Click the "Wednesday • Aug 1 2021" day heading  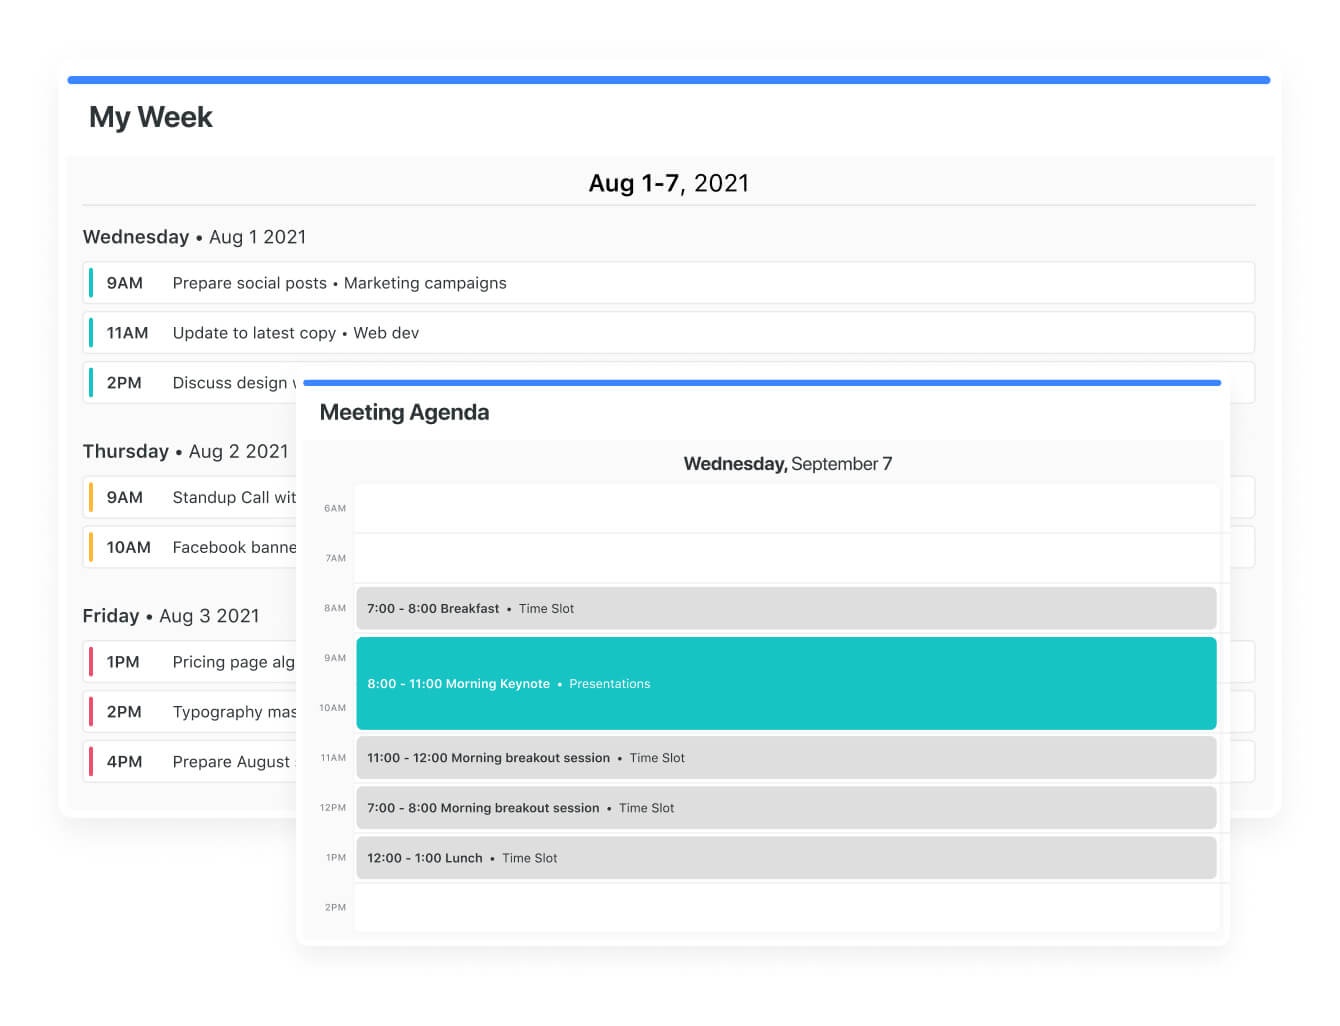pos(194,237)
